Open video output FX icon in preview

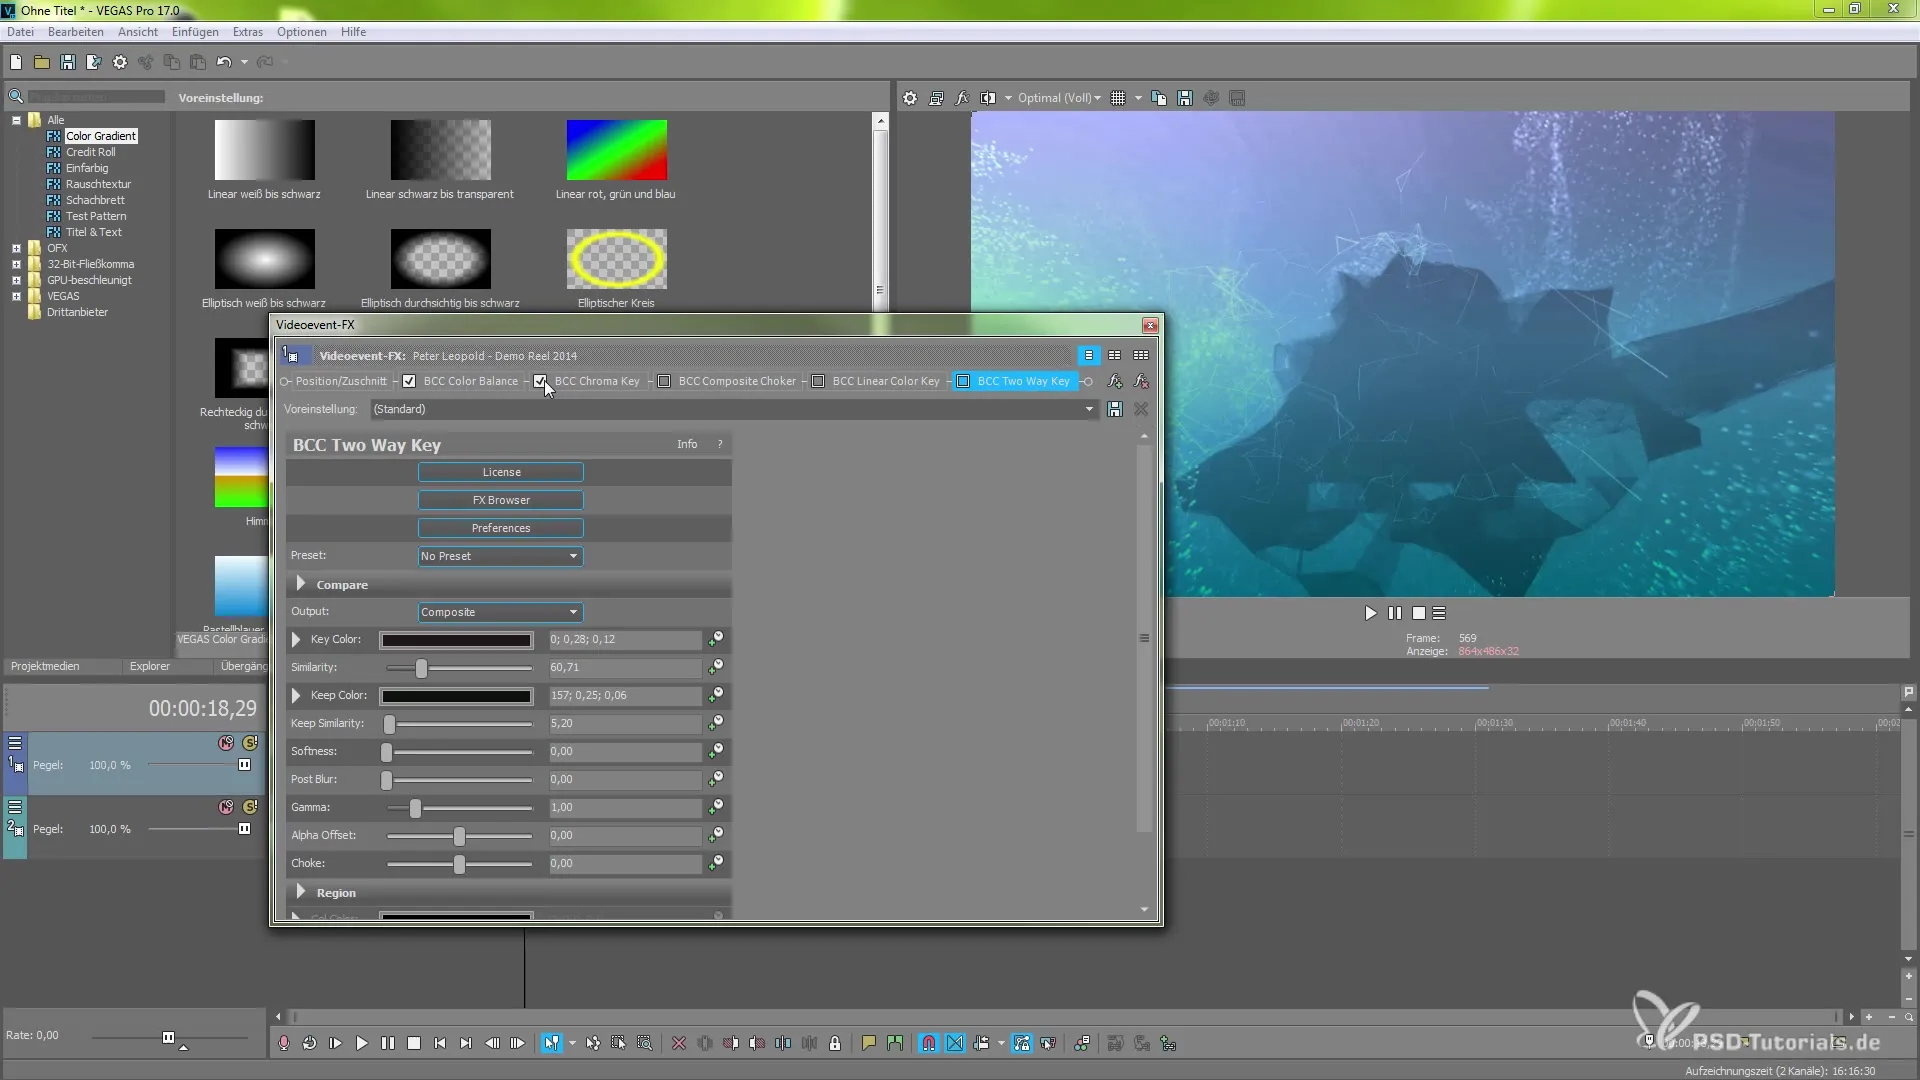962,98
